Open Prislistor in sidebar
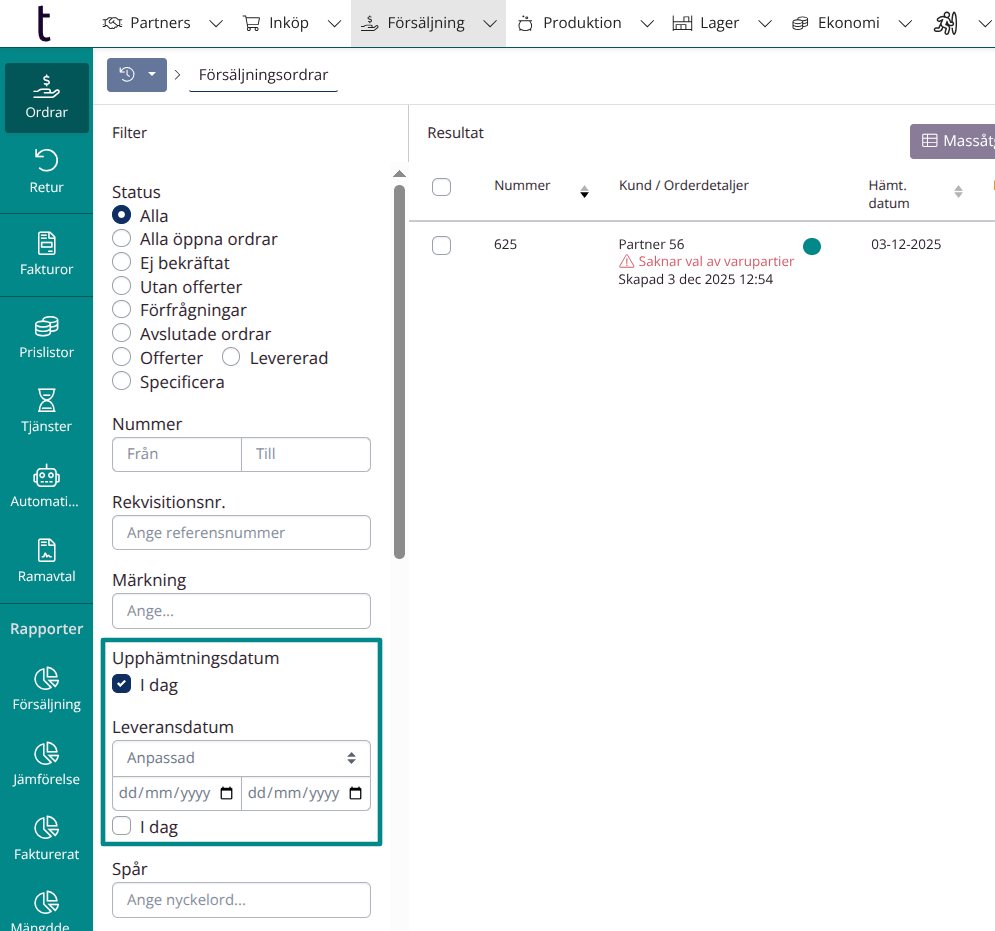The image size is (995, 931). tap(46, 337)
